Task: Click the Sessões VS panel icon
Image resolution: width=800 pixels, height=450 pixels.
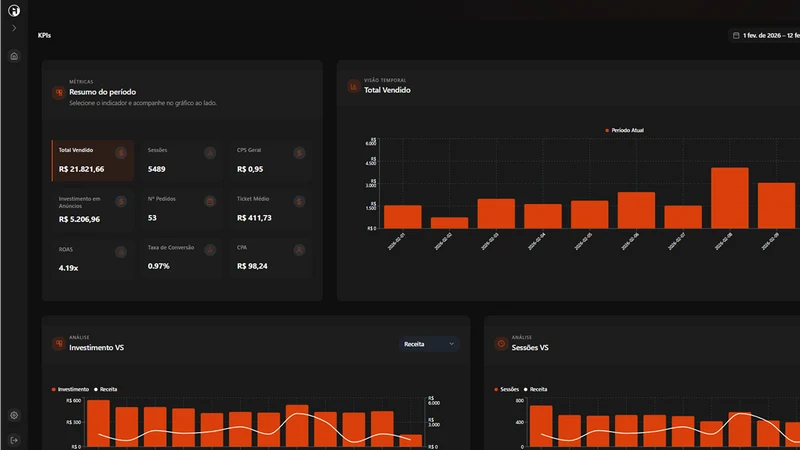Action: click(x=501, y=344)
